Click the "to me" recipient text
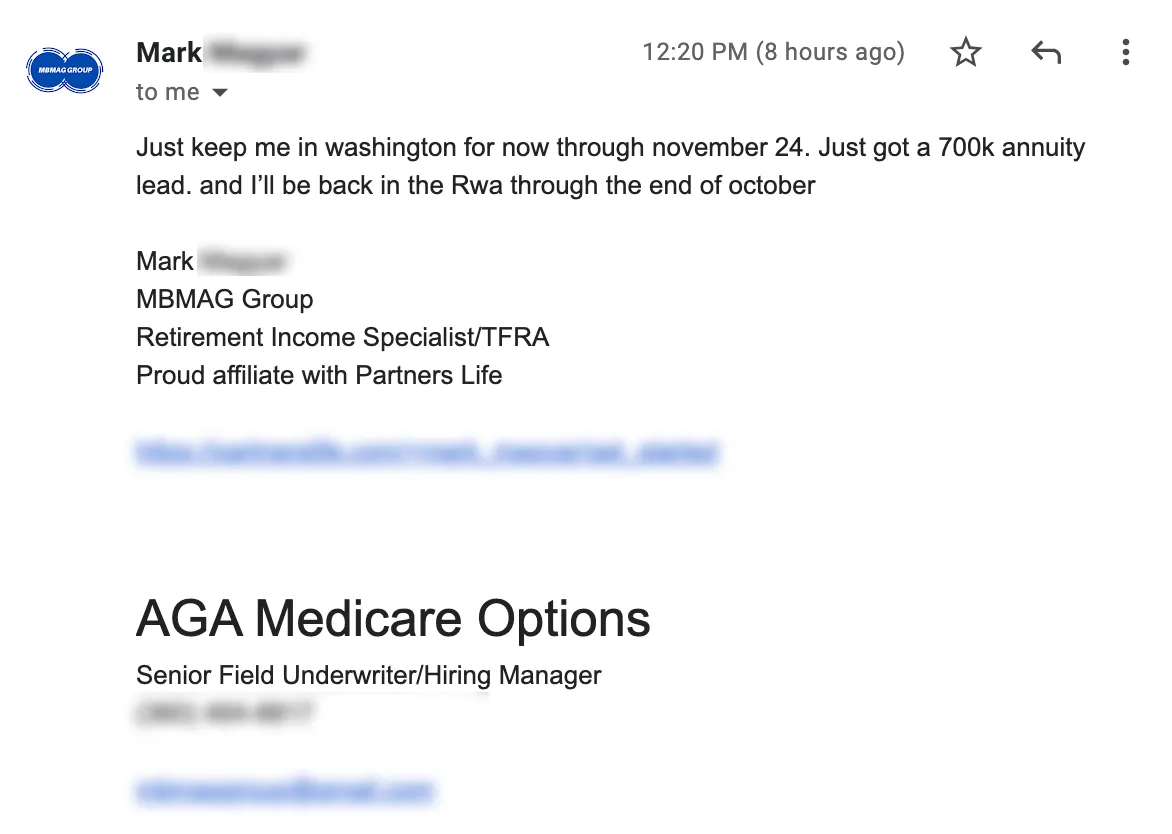Viewport: 1172px width, 834px height. (167, 92)
